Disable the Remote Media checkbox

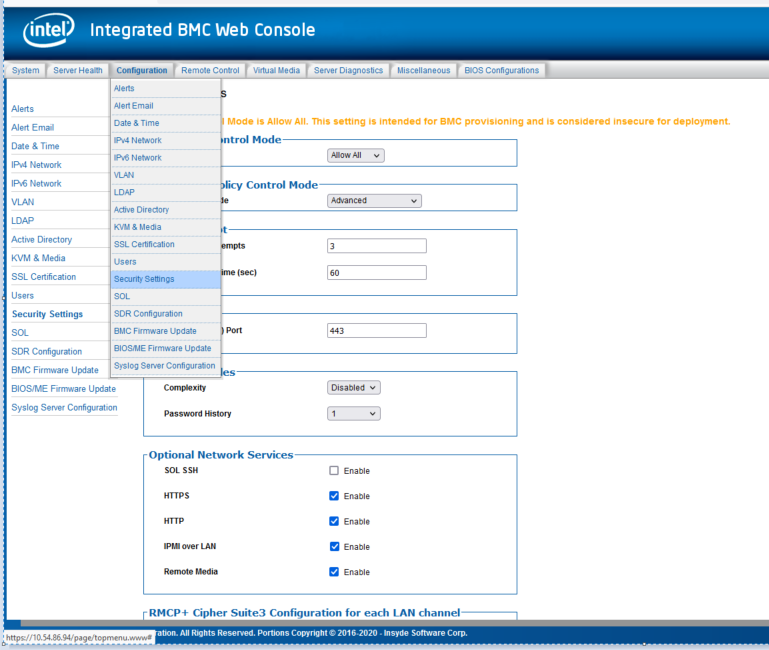[x=334, y=572]
